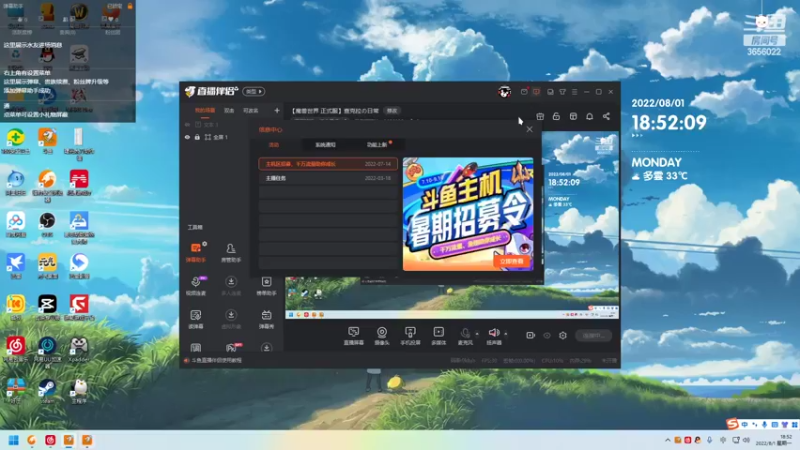Close the 消息中心 message center popup

[x=530, y=129]
